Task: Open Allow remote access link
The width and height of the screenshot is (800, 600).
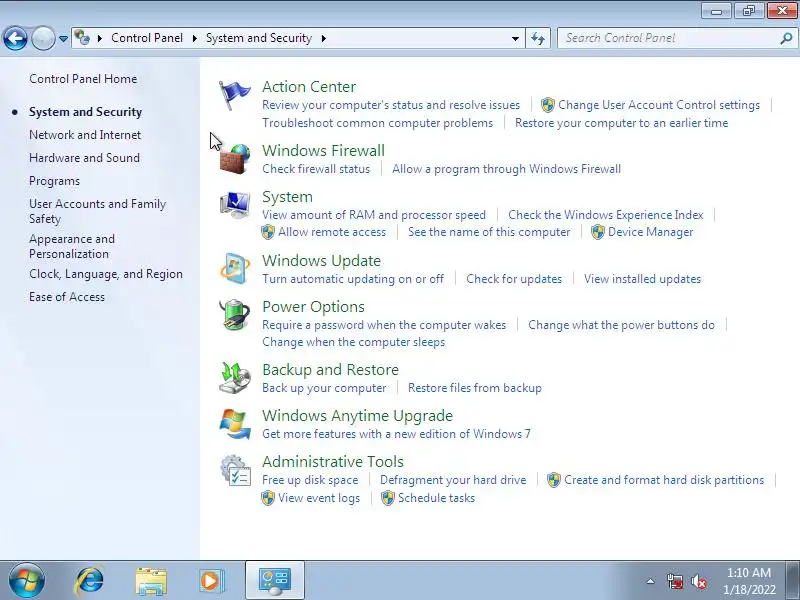Action: click(x=332, y=232)
